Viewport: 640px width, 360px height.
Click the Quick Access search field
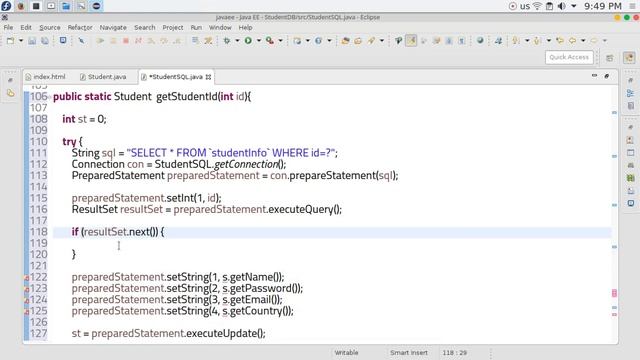point(569,57)
